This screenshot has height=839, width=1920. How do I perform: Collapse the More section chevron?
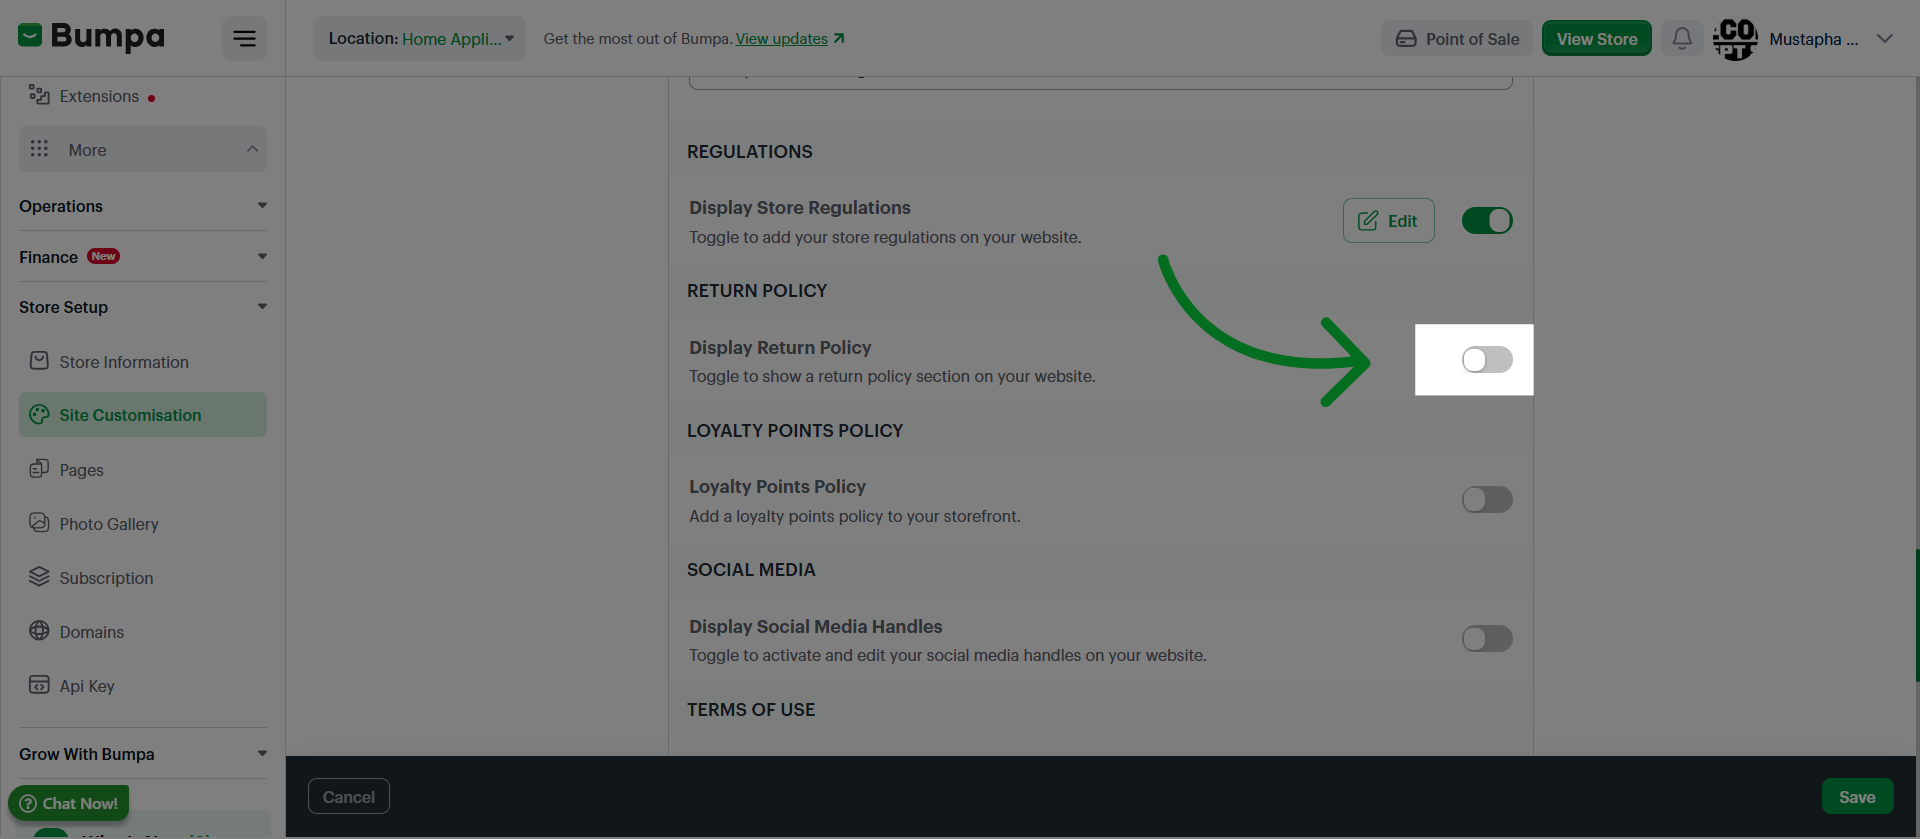click(252, 149)
